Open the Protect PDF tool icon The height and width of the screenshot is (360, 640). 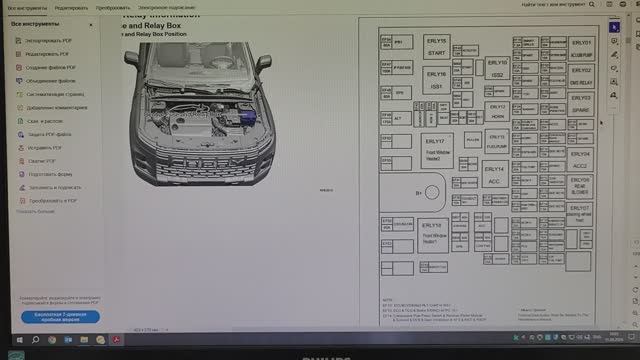click(21, 134)
